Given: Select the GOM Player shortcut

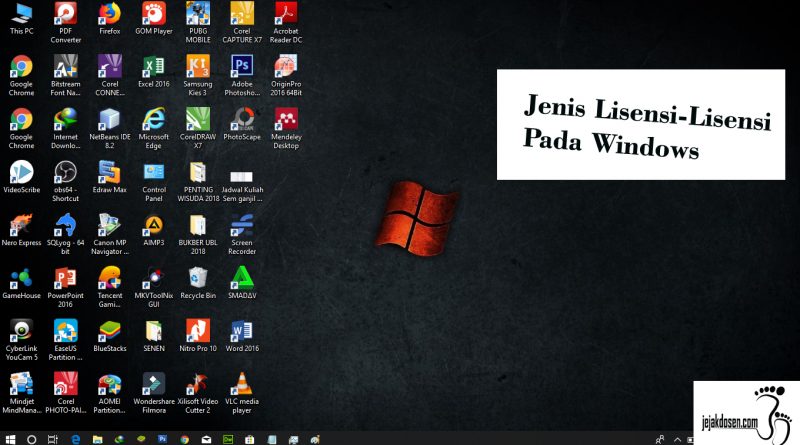Looking at the screenshot, I should pos(154,18).
